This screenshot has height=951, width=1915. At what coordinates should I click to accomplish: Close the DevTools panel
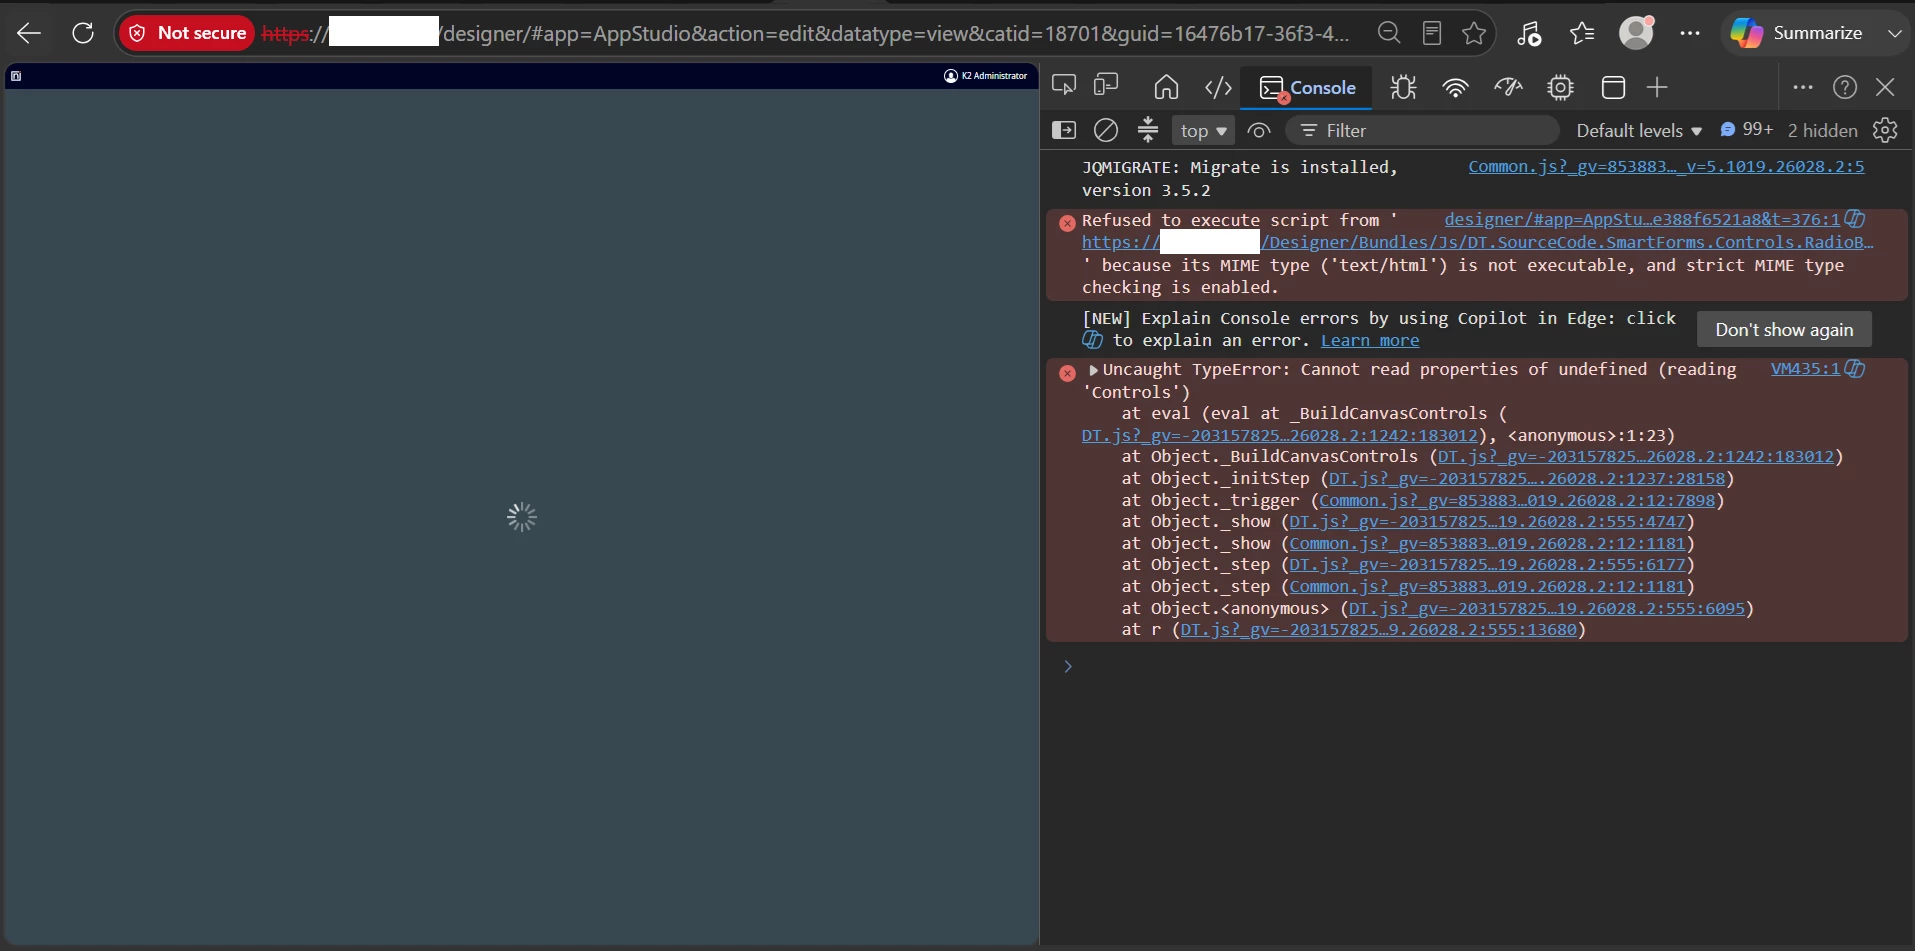[x=1885, y=88]
